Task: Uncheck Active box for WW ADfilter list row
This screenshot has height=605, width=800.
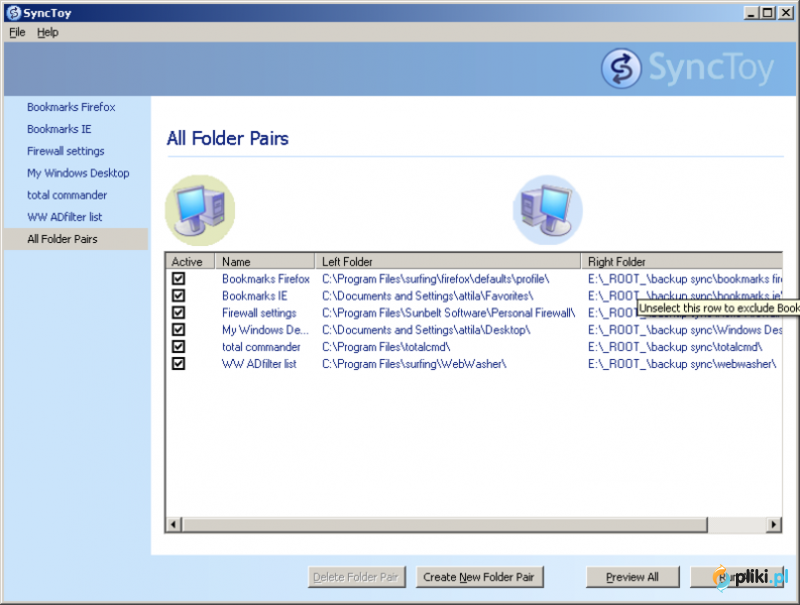Action: [x=178, y=364]
